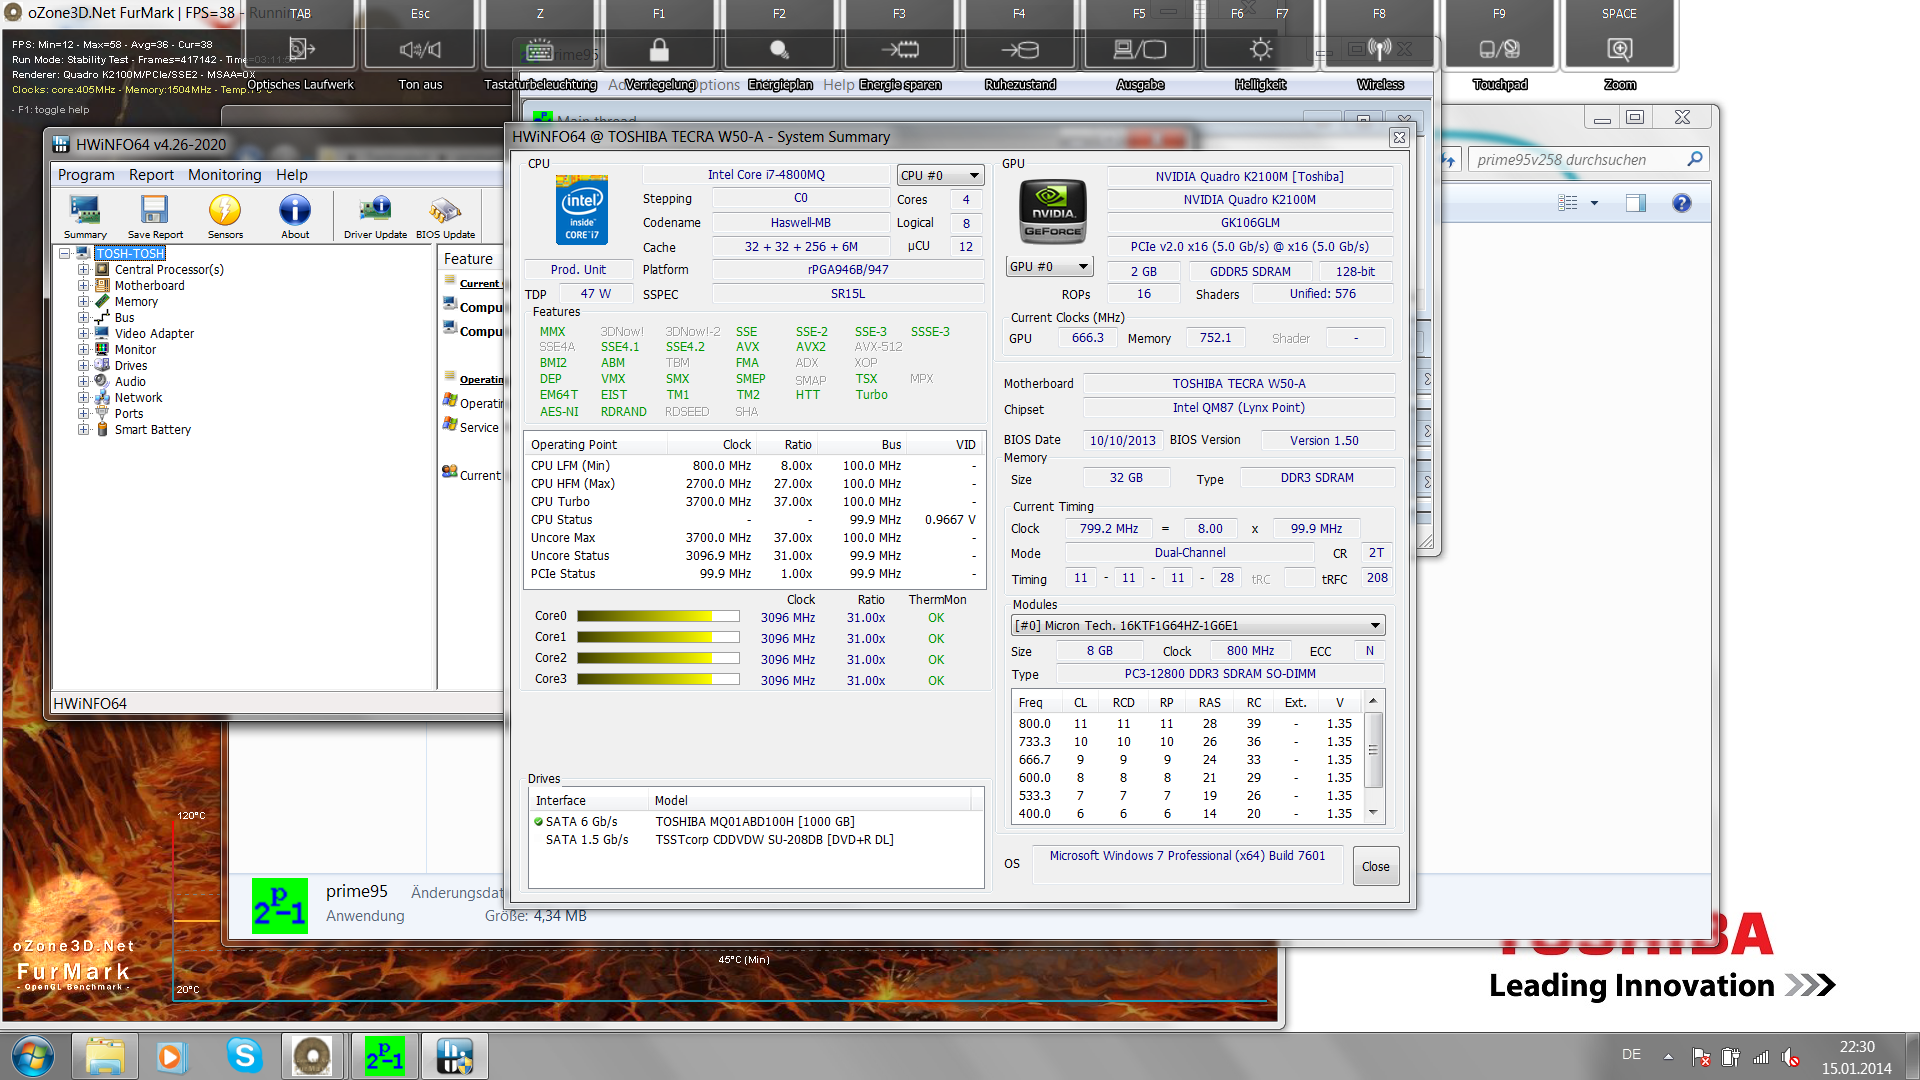Click the Intel Core i7 logo
This screenshot has height=1080, width=1920.
582,211
